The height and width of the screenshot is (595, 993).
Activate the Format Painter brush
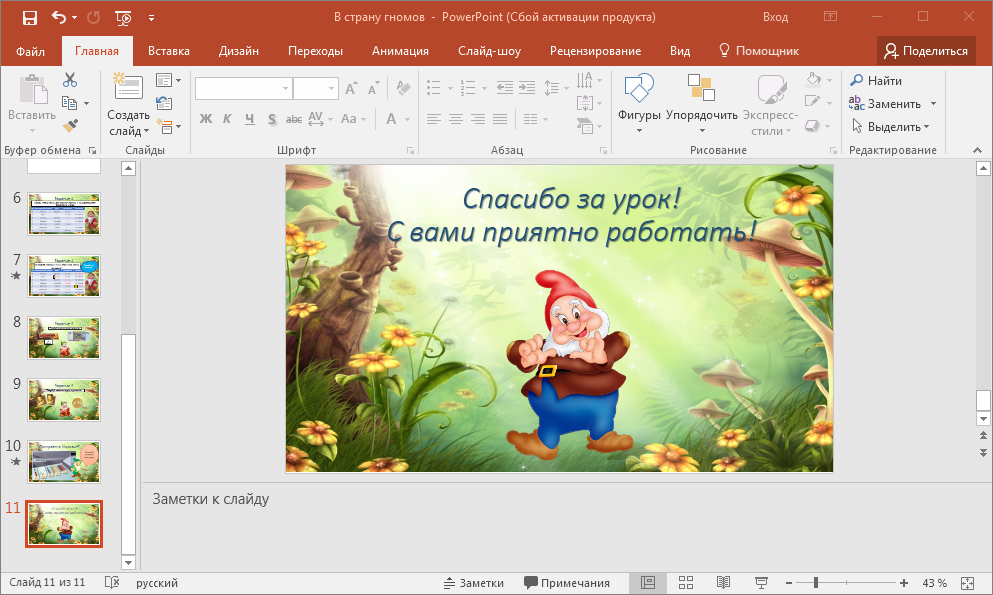70,126
